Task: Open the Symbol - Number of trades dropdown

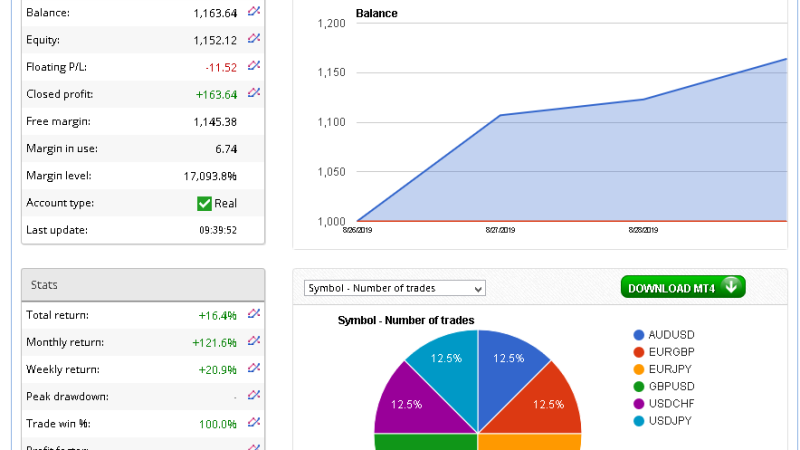Action: (394, 288)
